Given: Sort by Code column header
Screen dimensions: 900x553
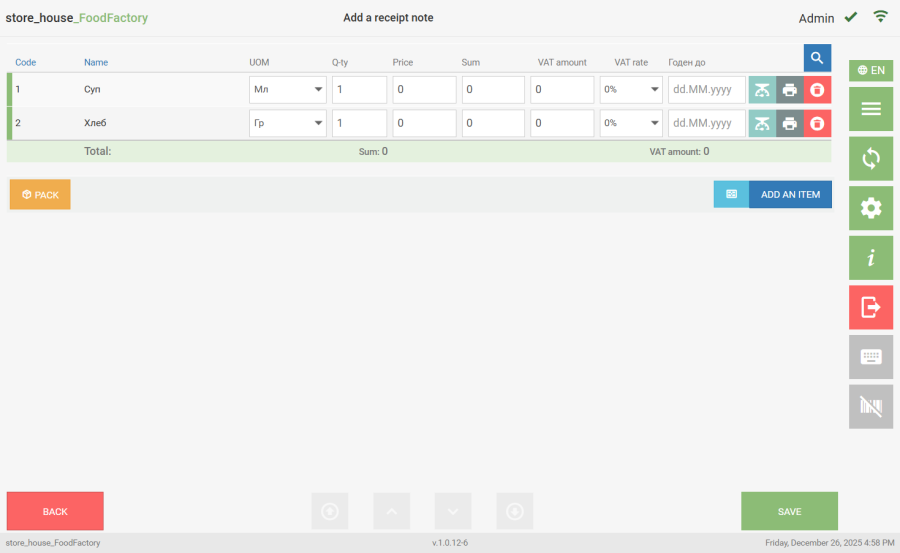Looking at the screenshot, I should pyautogui.click(x=25, y=62).
